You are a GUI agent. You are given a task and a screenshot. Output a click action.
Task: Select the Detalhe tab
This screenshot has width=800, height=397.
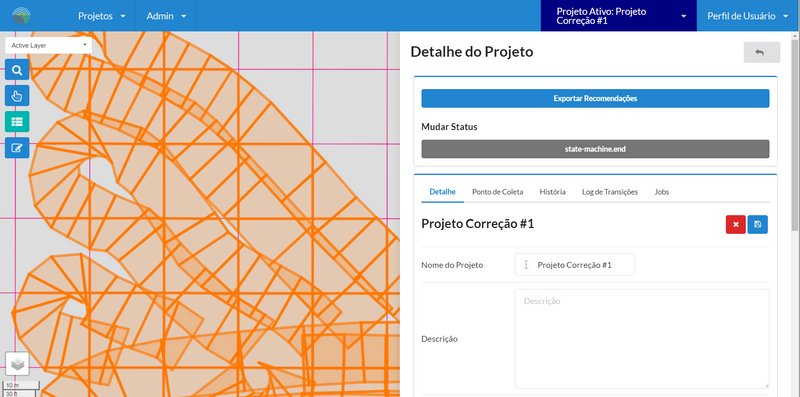442,192
